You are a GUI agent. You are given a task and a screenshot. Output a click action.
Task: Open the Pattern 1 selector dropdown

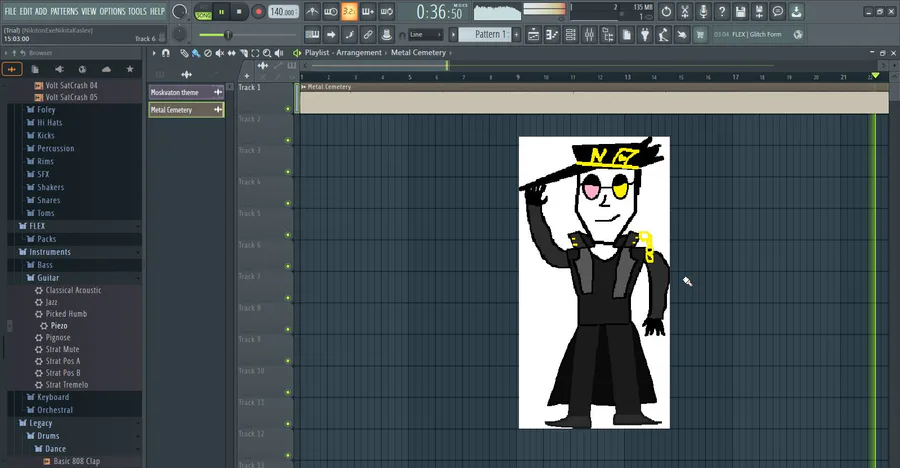click(x=487, y=34)
